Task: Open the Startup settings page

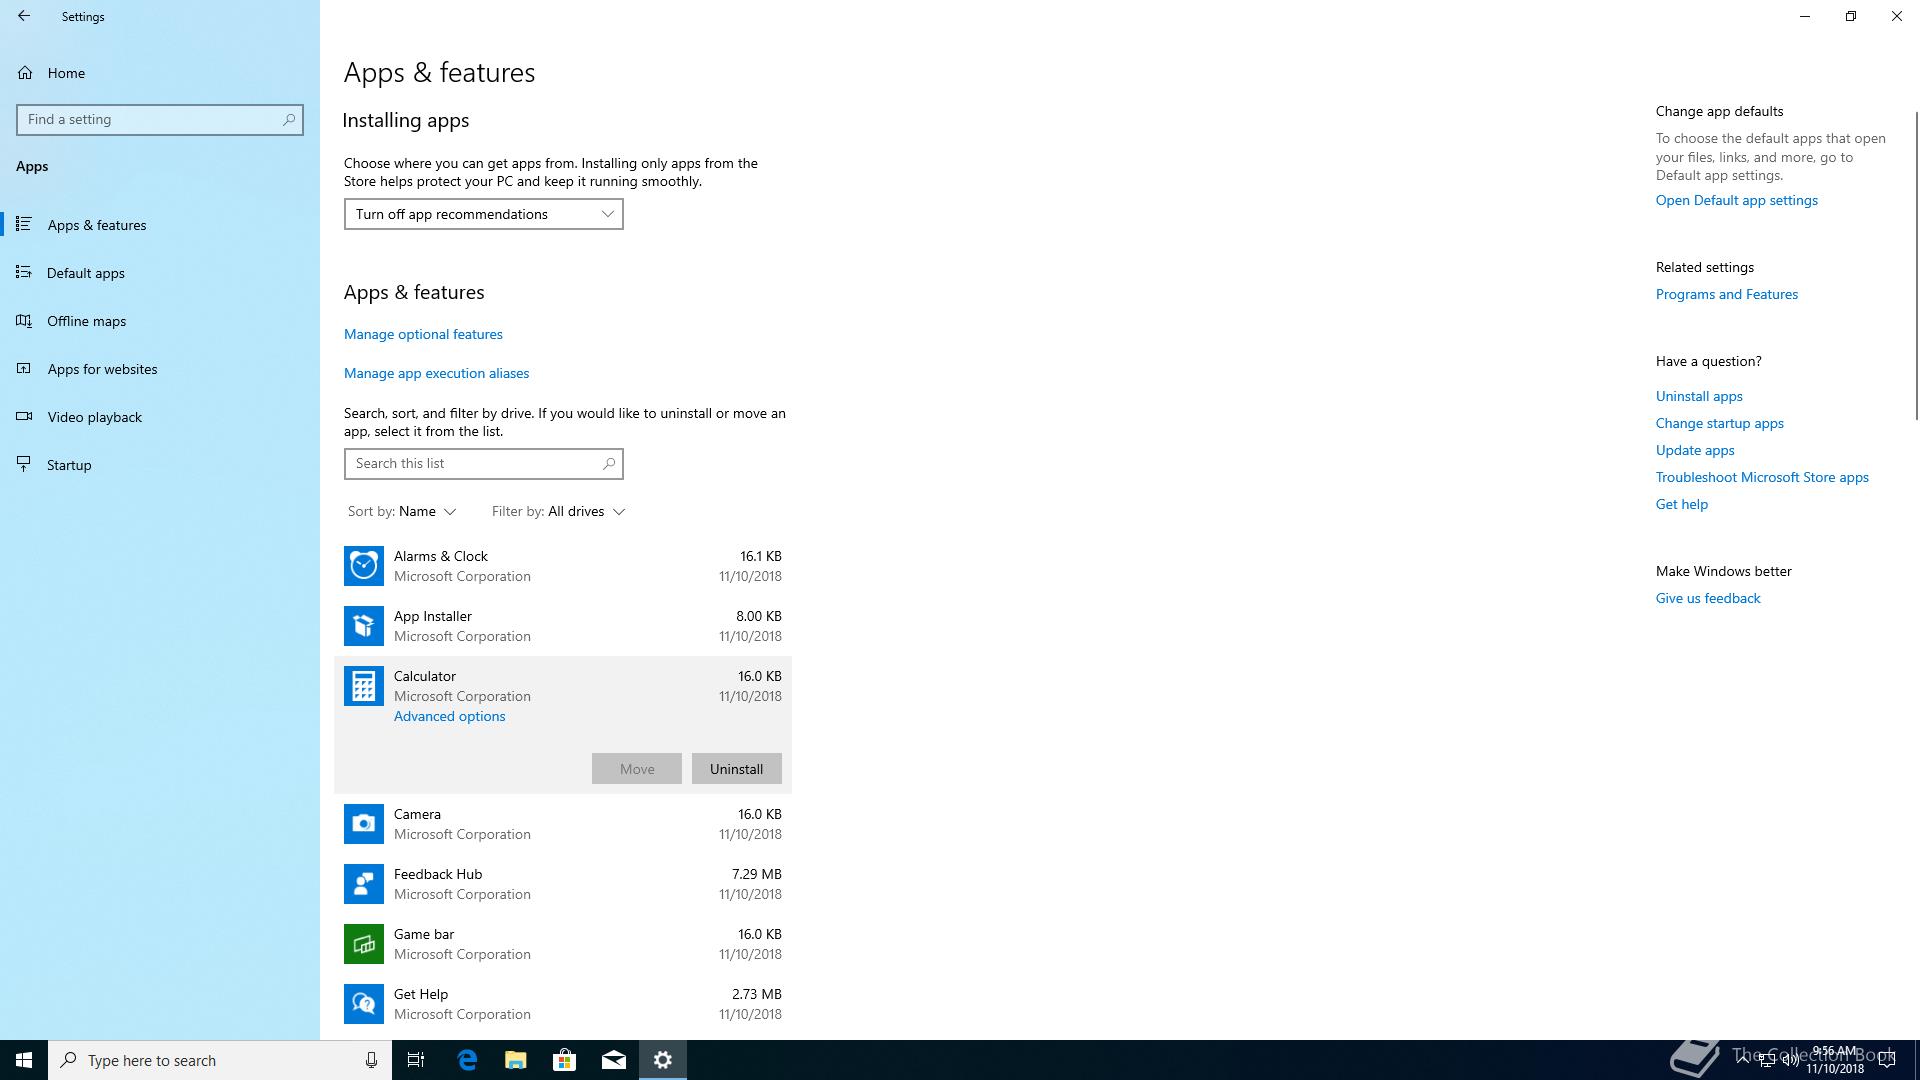Action: pyautogui.click(x=160, y=465)
